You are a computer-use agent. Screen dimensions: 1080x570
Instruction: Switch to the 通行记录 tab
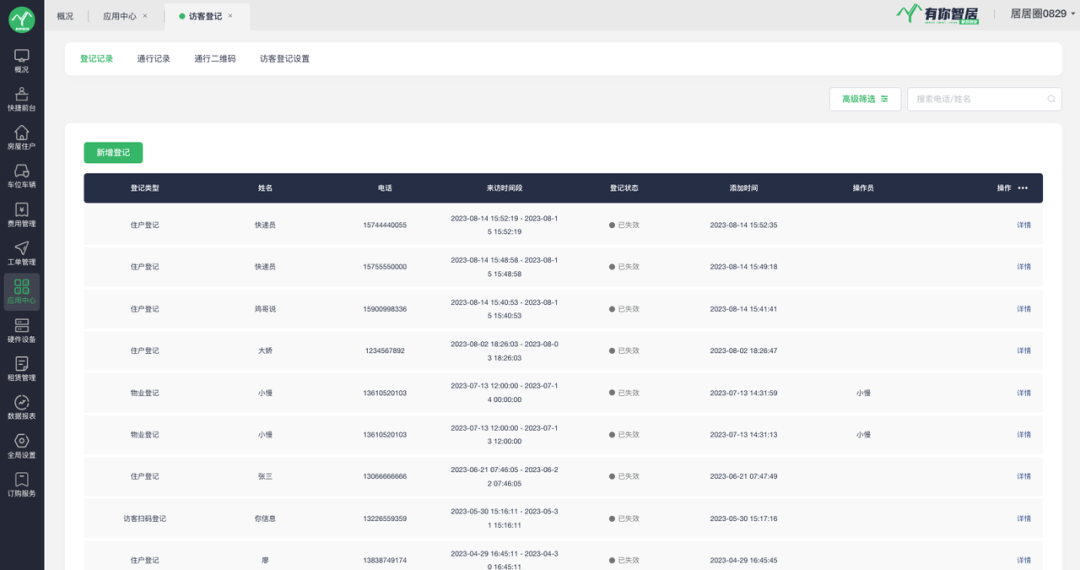153,59
